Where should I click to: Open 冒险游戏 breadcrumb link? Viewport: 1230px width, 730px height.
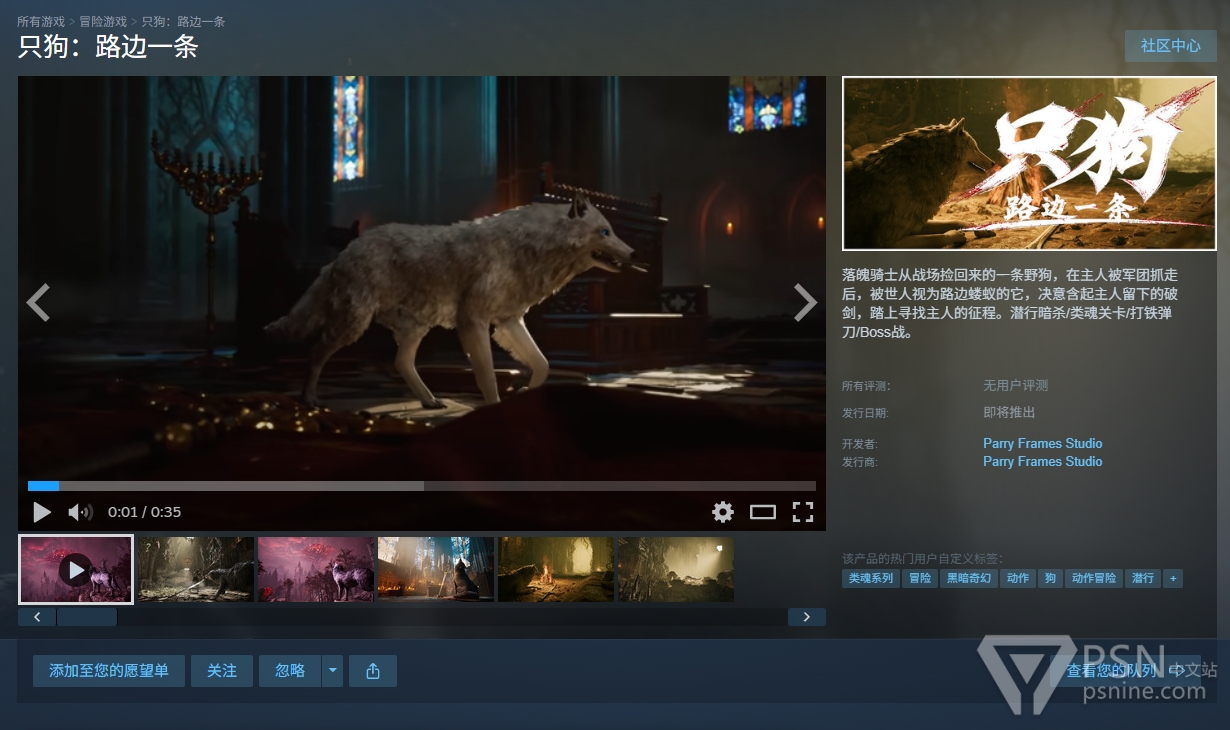(103, 22)
